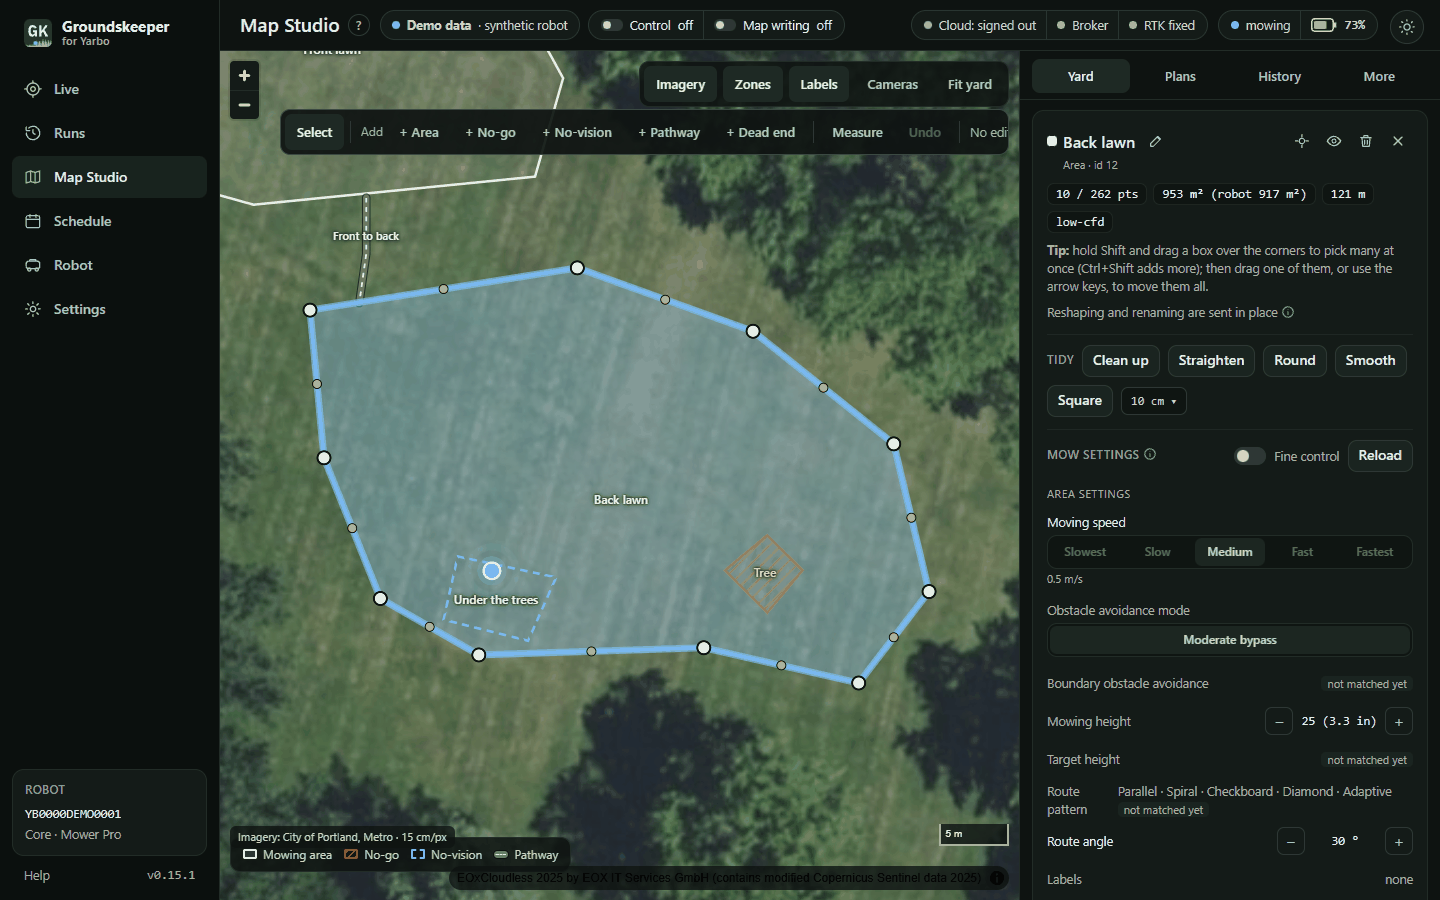Click the Tree no-go zone on map
The height and width of the screenshot is (900, 1440).
(x=765, y=573)
